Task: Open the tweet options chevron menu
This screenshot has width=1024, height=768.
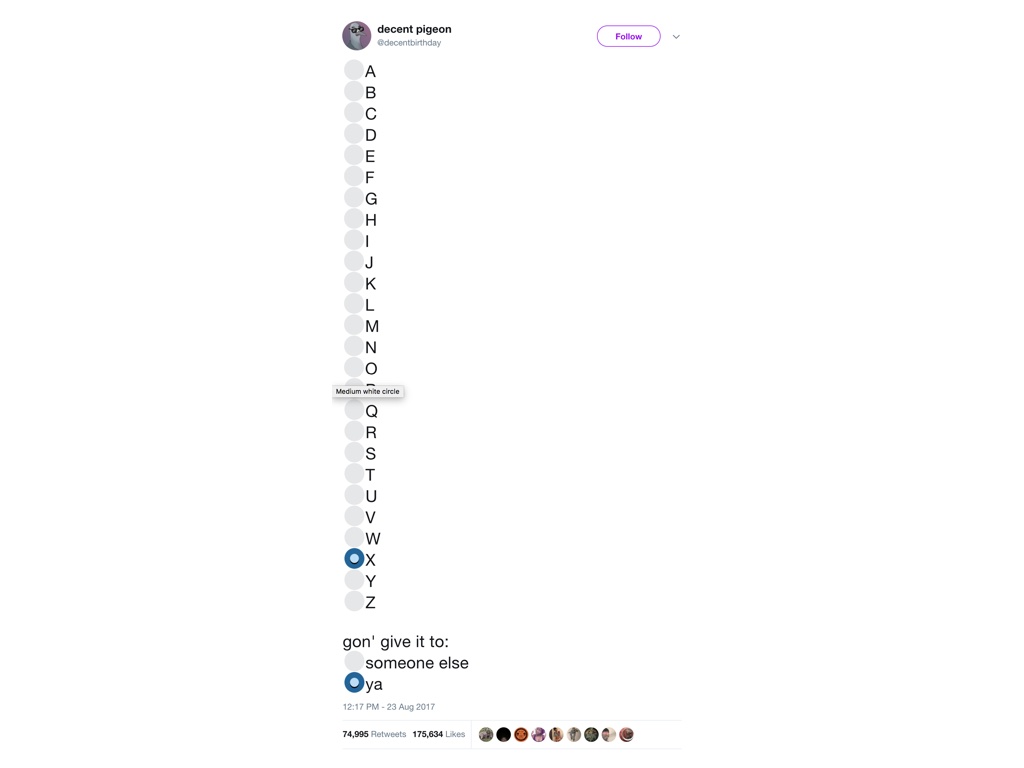Action: pos(676,37)
